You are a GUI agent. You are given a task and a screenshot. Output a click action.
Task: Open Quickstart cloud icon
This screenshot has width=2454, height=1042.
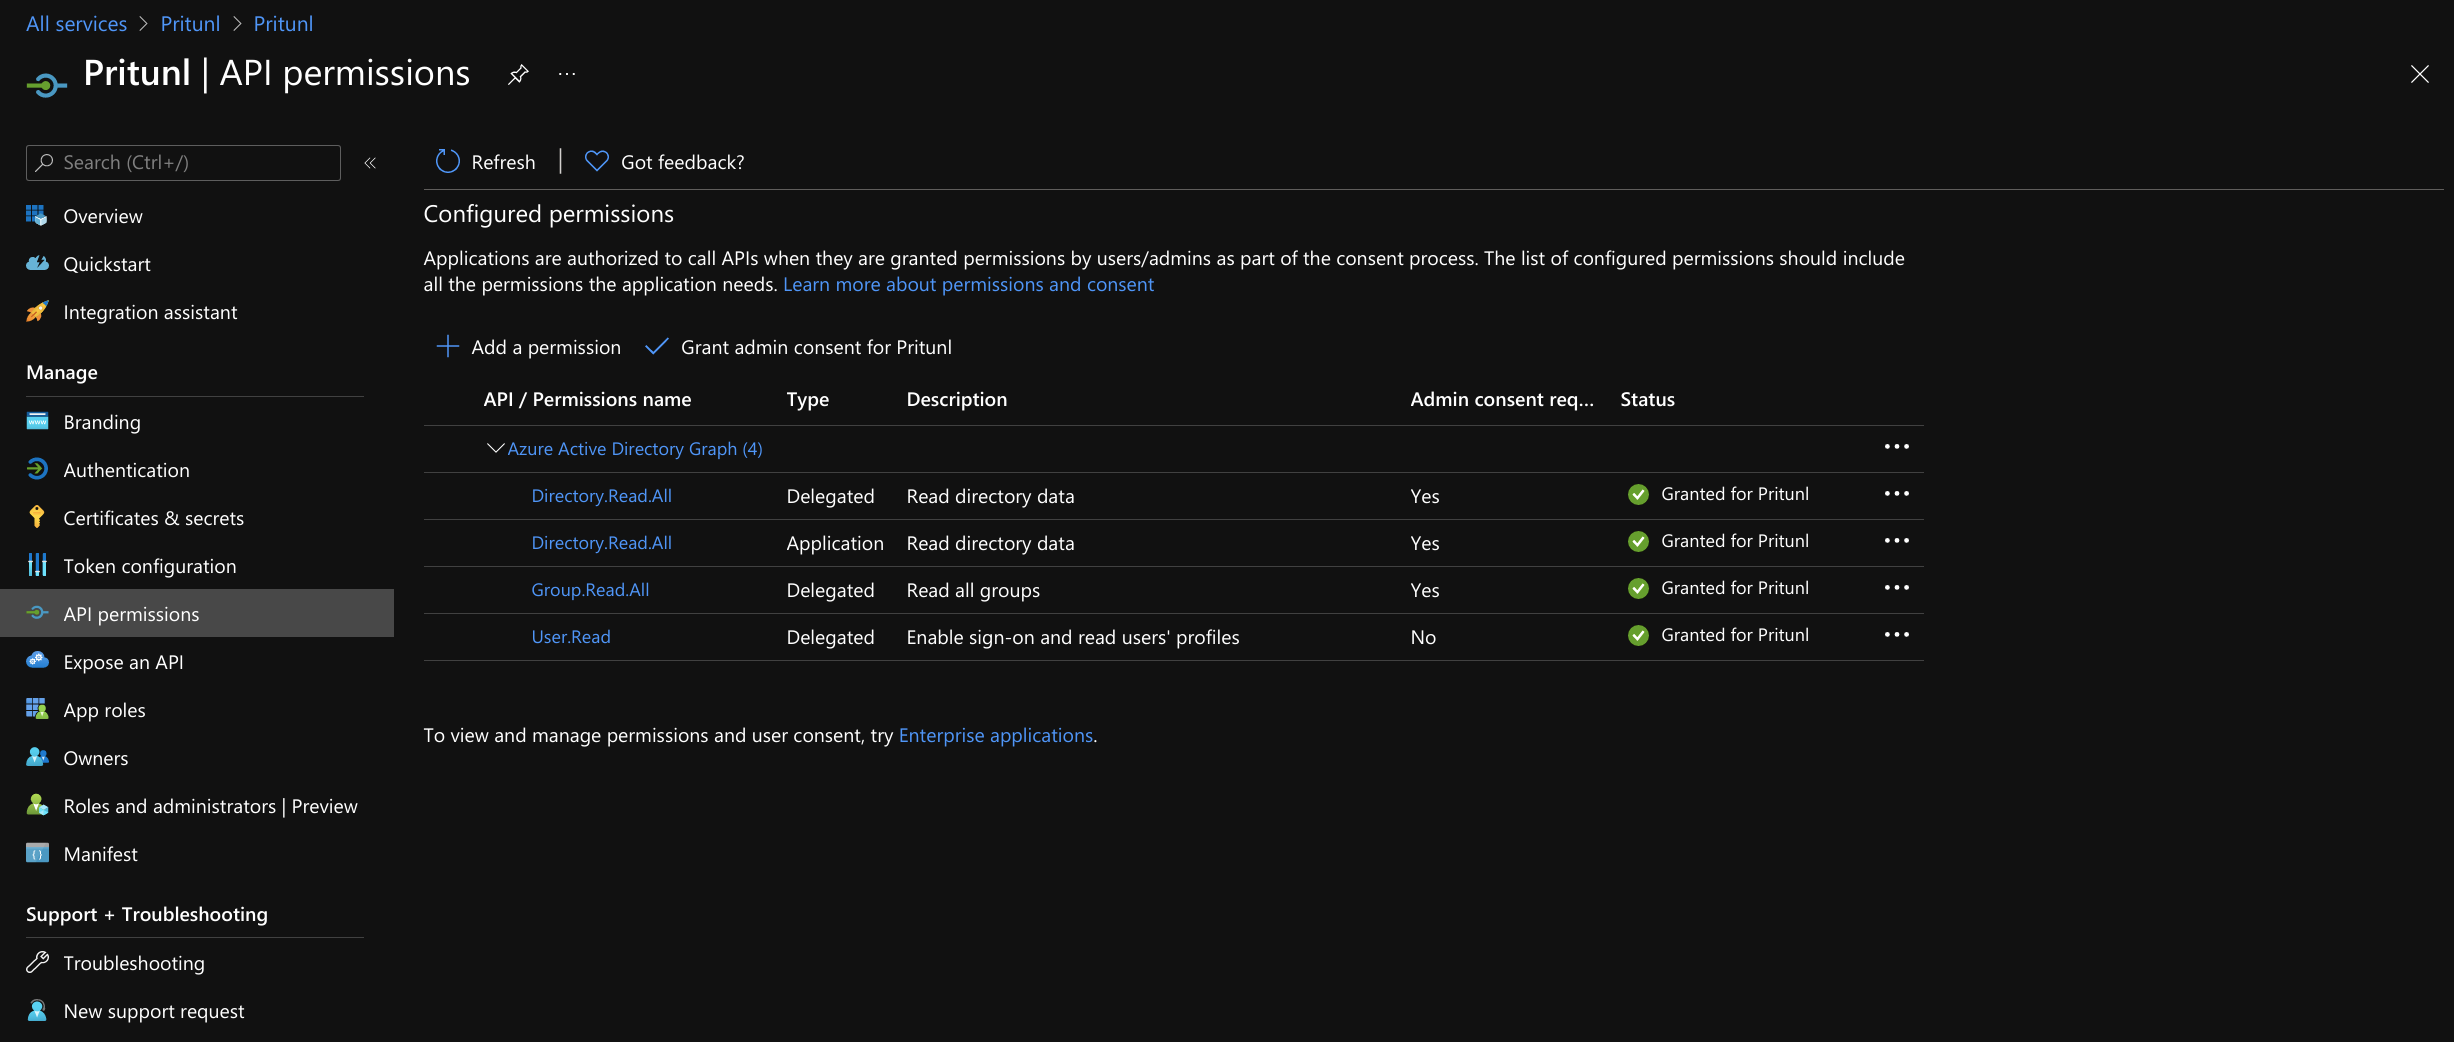point(37,263)
